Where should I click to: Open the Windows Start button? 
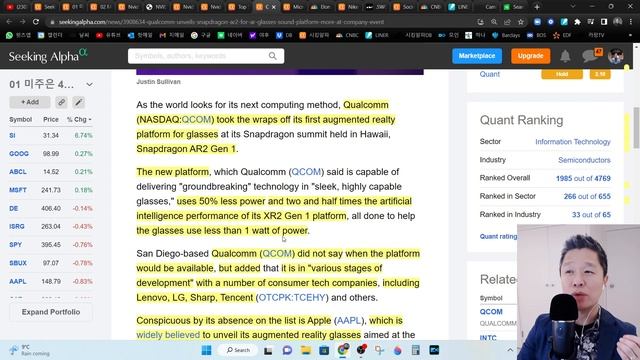tap(207, 350)
